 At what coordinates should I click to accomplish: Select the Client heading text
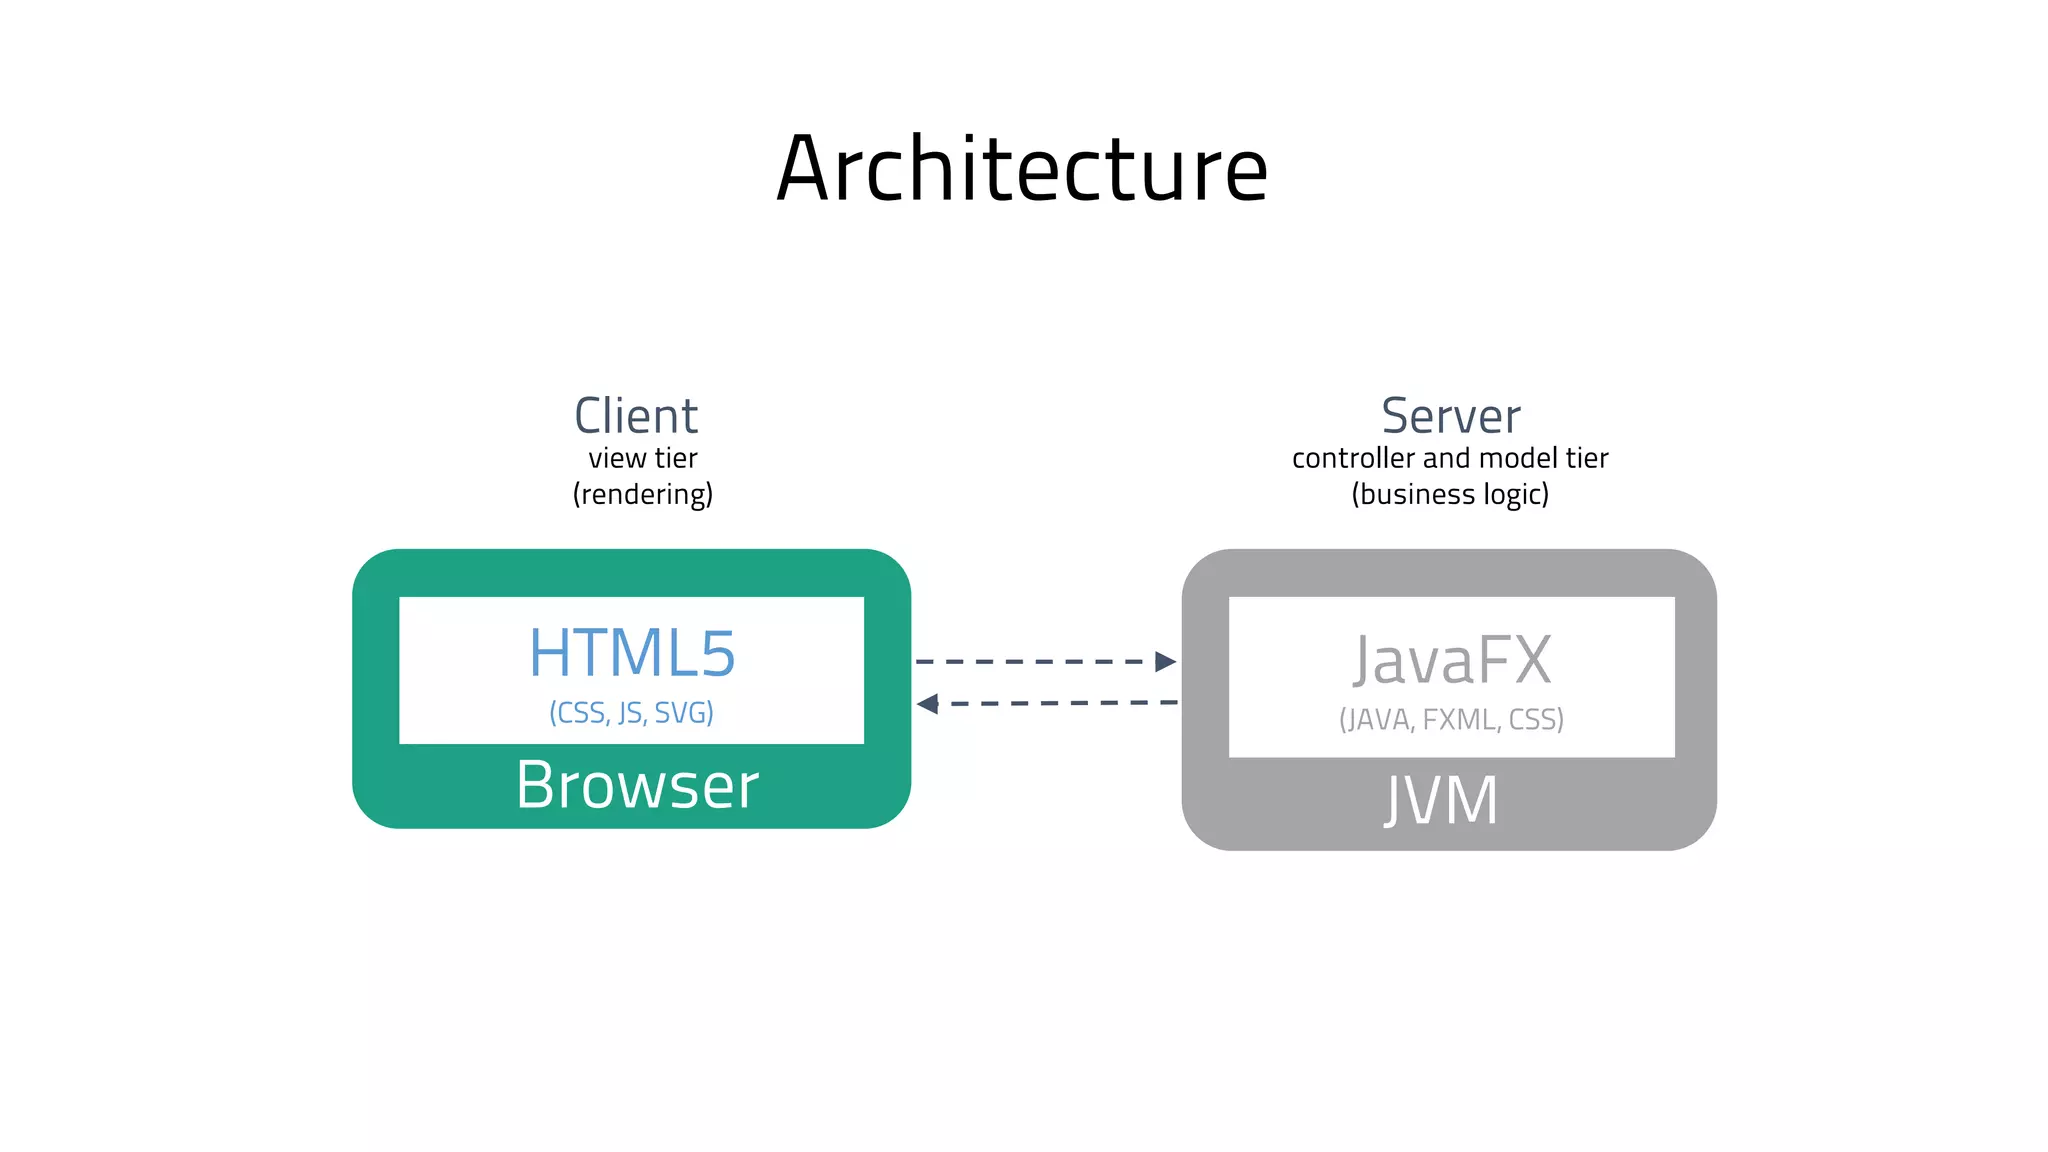[636, 416]
